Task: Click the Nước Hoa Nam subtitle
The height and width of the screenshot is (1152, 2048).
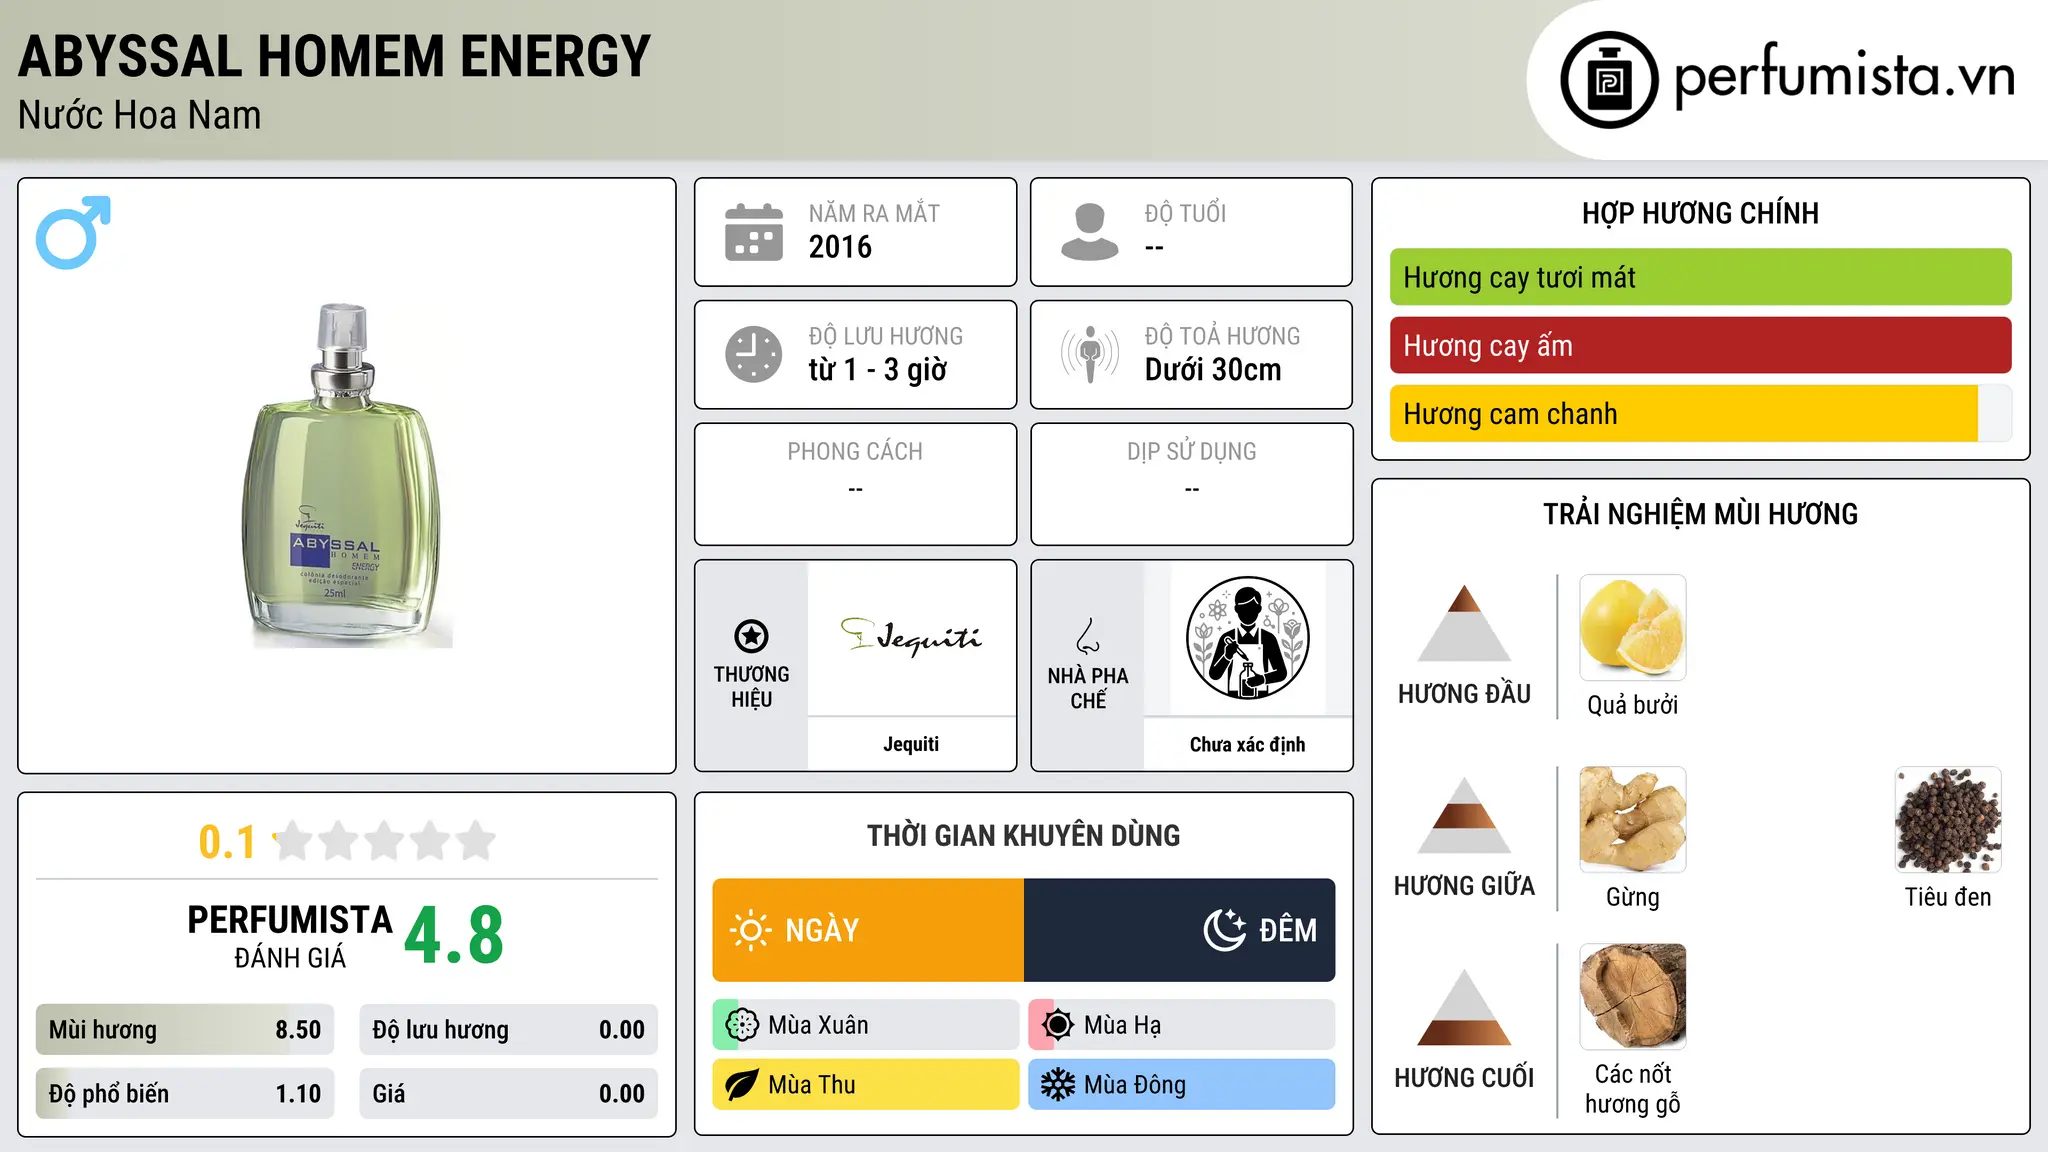Action: tap(140, 115)
